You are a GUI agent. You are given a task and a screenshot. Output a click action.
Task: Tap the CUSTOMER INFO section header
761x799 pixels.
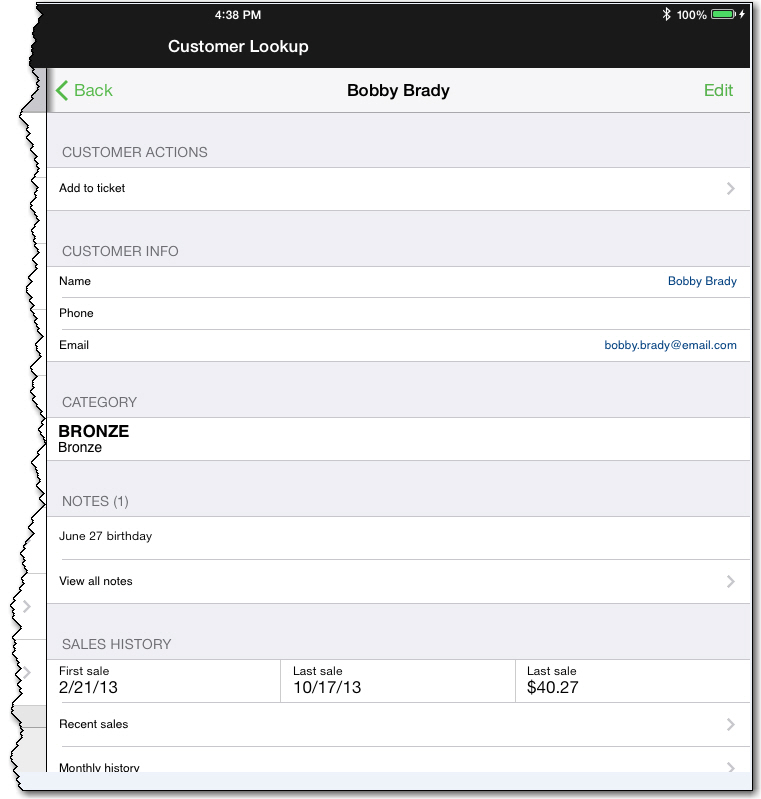pyautogui.click(x=120, y=251)
